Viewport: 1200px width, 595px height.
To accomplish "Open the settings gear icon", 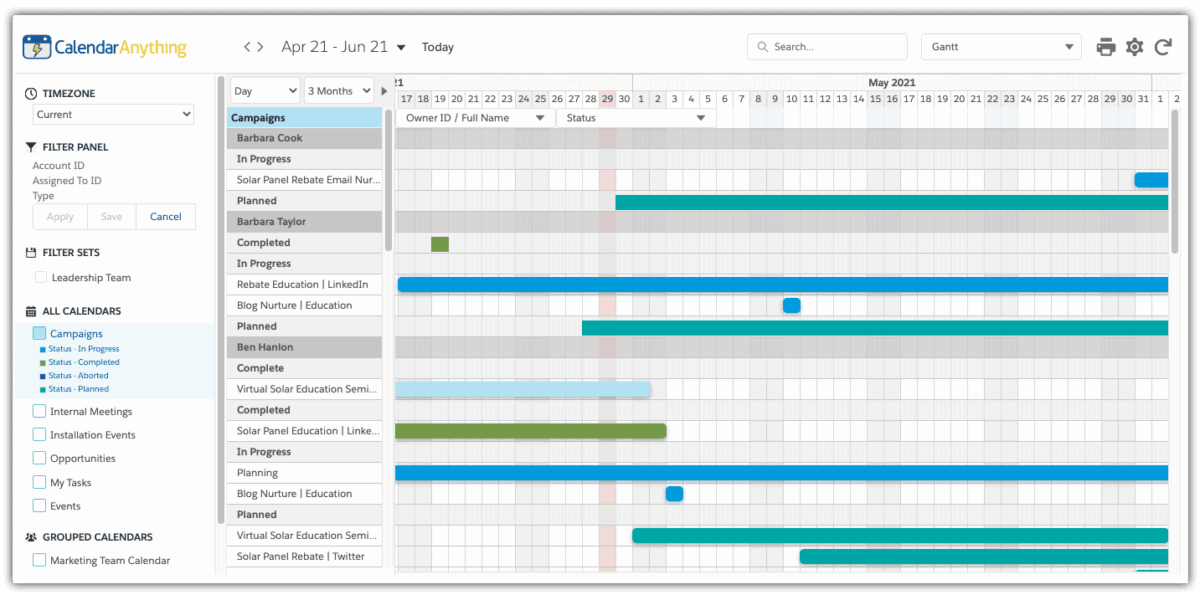I will click(x=1134, y=46).
